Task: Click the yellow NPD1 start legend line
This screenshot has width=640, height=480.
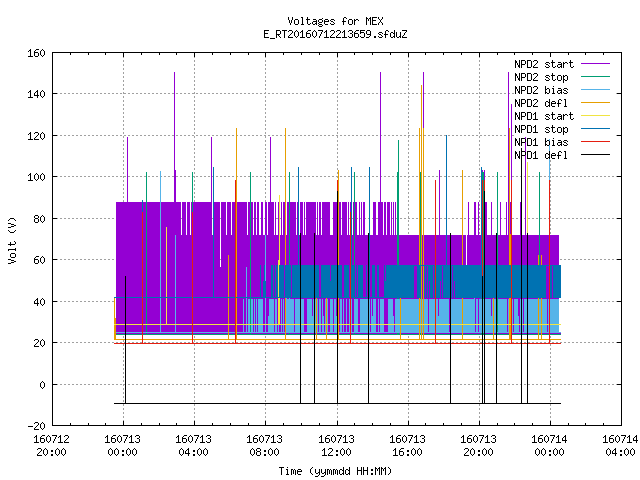Action: [x=595, y=116]
